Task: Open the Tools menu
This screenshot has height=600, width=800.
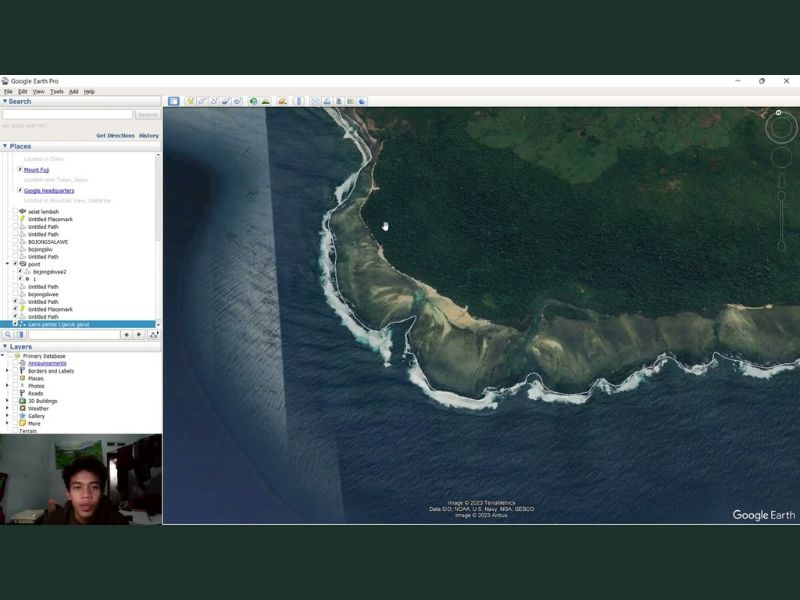Action: pyautogui.click(x=57, y=91)
